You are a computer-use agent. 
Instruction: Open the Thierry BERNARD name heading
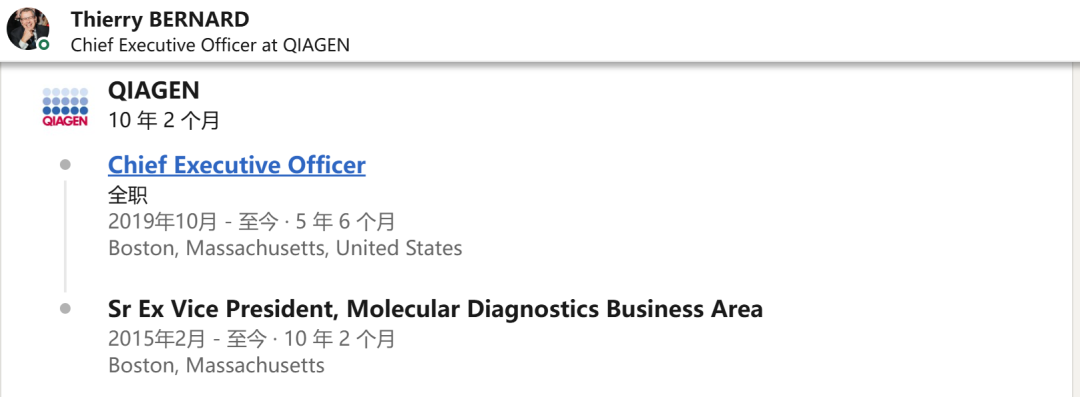160,19
